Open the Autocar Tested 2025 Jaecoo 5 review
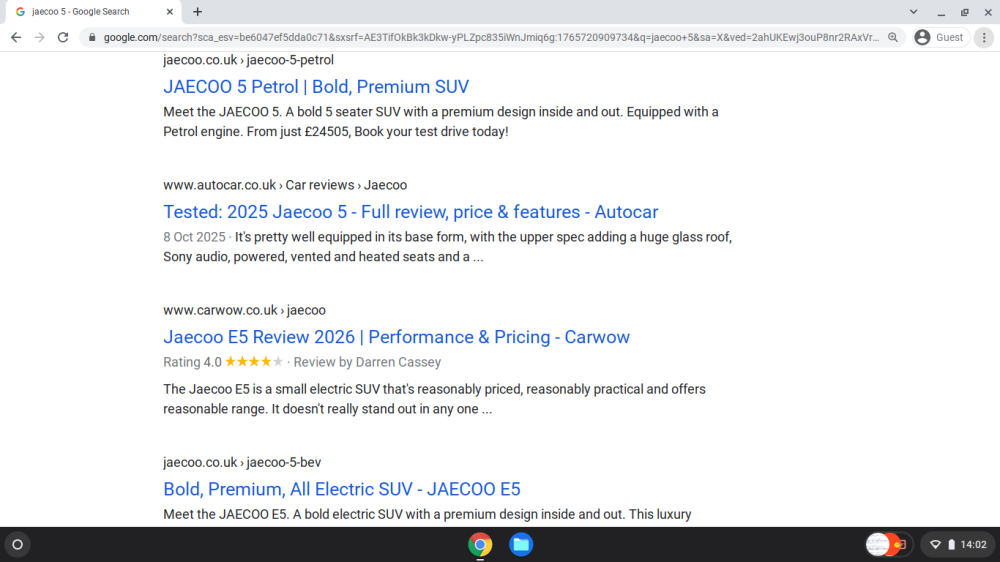Screen dimensions: 1000x562 pos(411,212)
